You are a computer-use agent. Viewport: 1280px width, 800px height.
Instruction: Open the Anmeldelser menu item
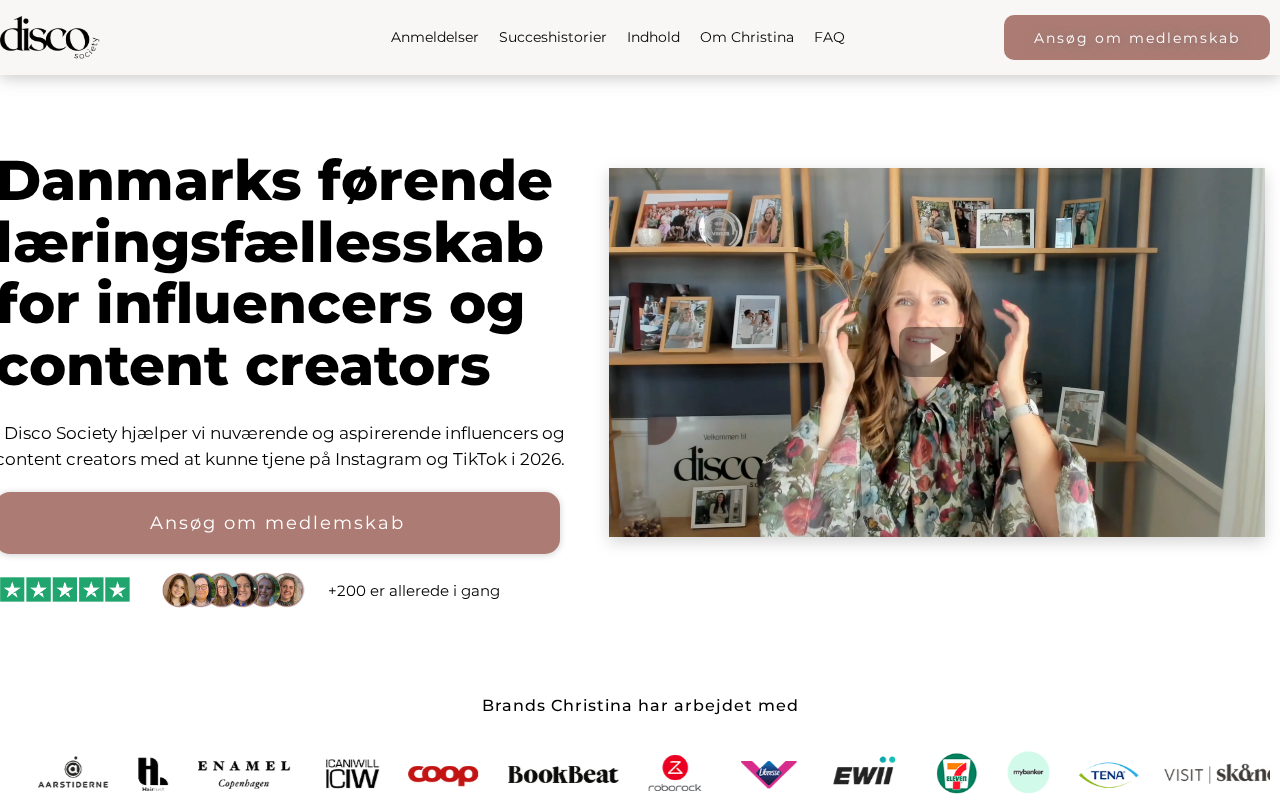435,37
